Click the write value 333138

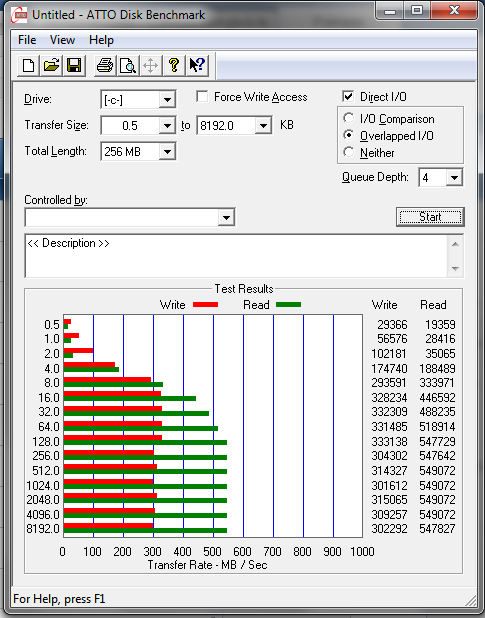coord(389,442)
